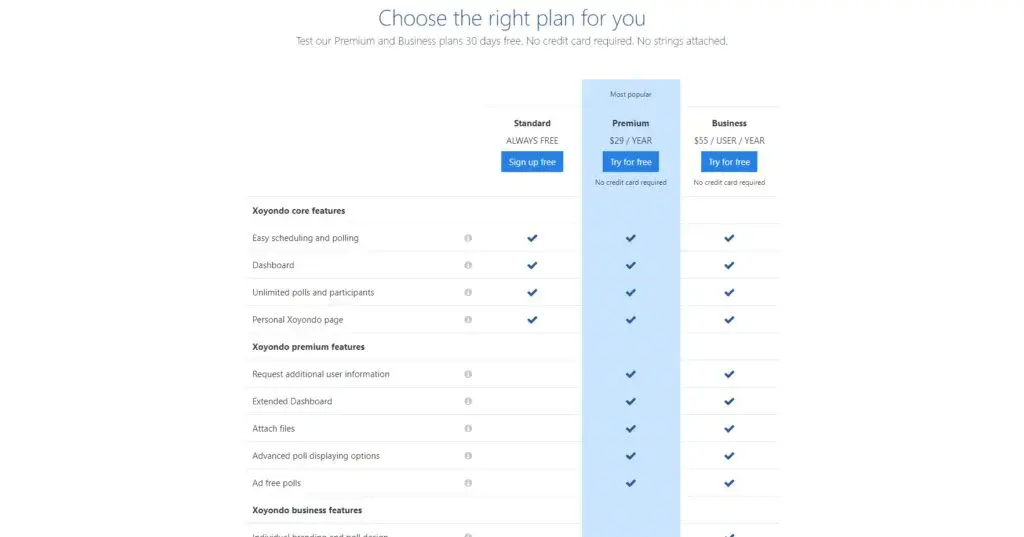The height and width of the screenshot is (537, 1024).
Task: Open info icon for Unlimited polls and participants
Action: point(468,293)
